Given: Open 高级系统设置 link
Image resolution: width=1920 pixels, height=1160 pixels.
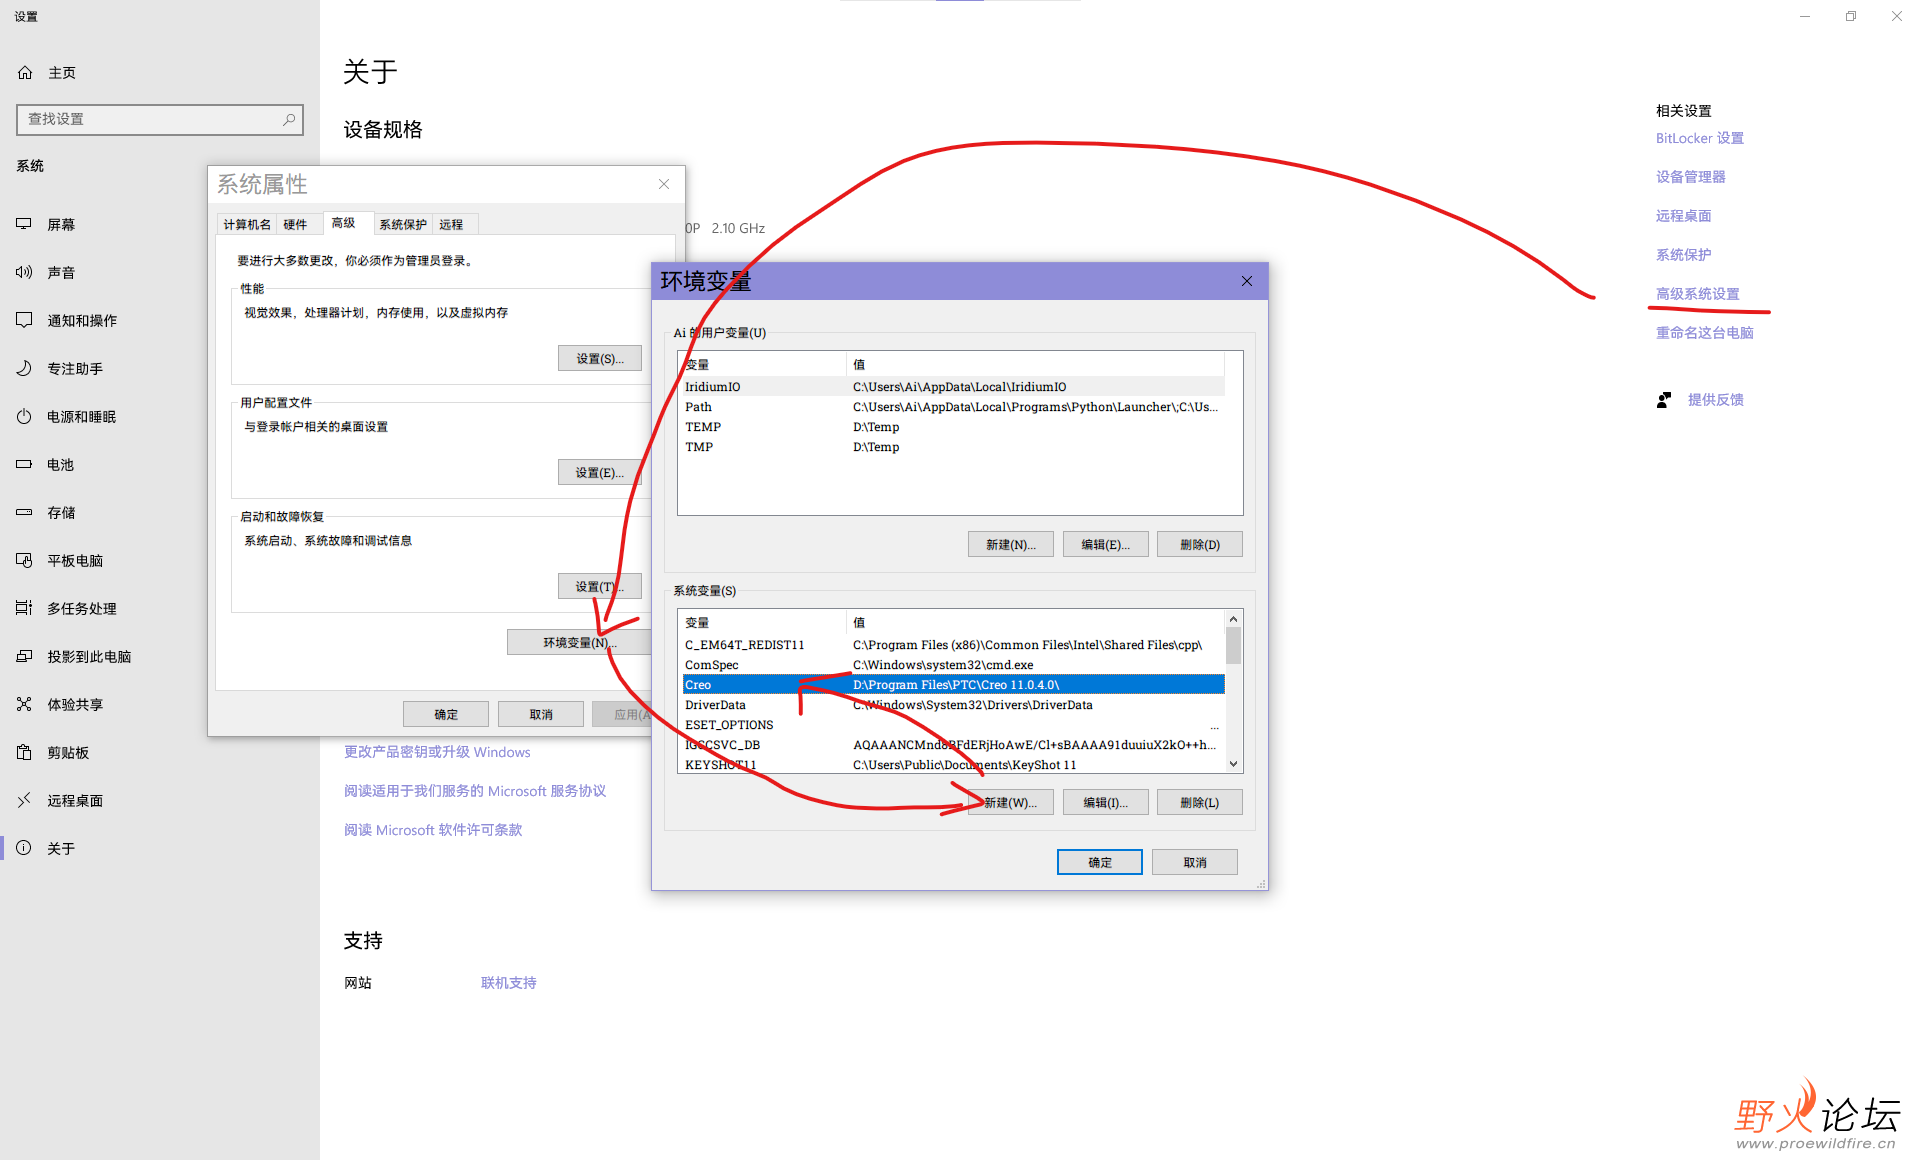Looking at the screenshot, I should 1697,293.
